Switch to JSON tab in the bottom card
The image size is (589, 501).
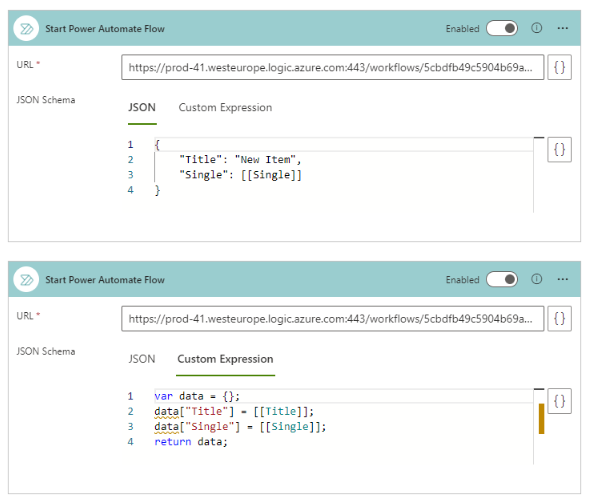point(142,359)
